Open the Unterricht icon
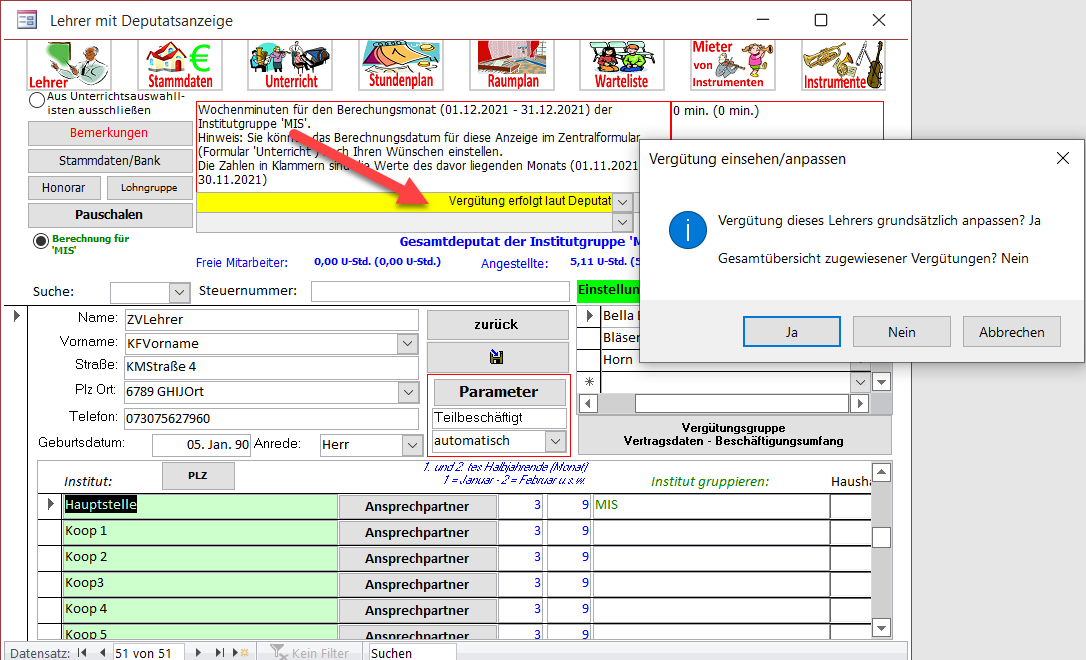The image size is (1086, 660). tap(291, 65)
